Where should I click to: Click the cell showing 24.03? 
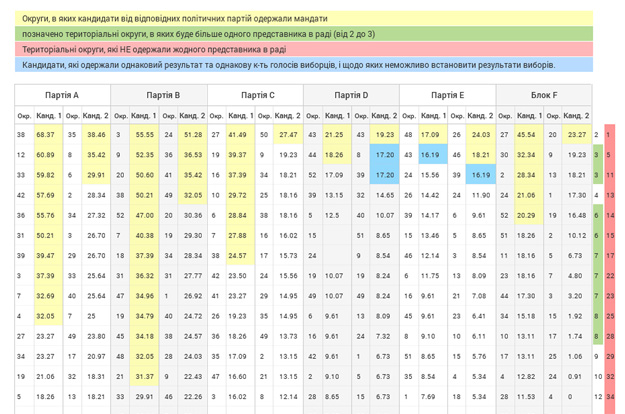pyautogui.click(x=481, y=134)
